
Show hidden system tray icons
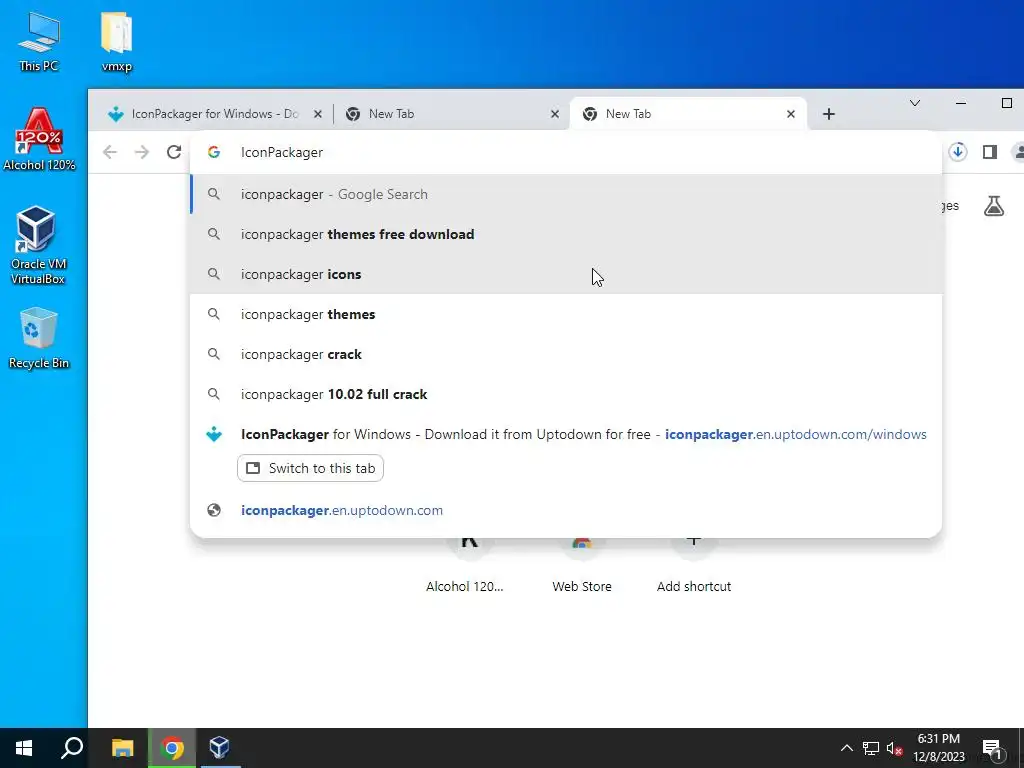pos(846,748)
